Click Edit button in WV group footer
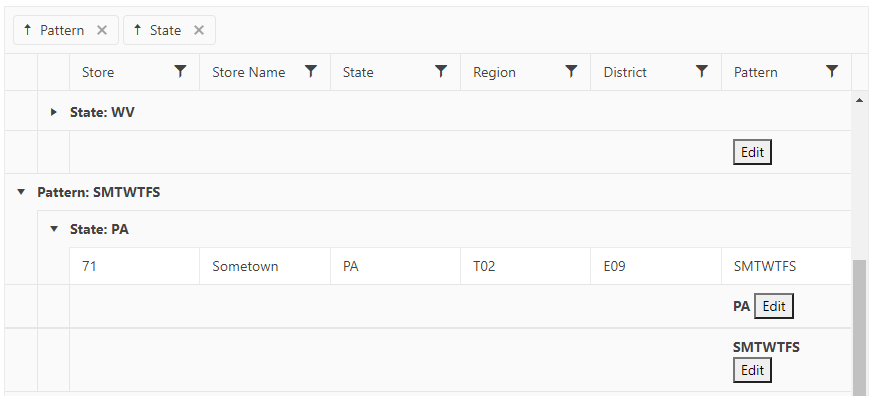 (x=752, y=152)
